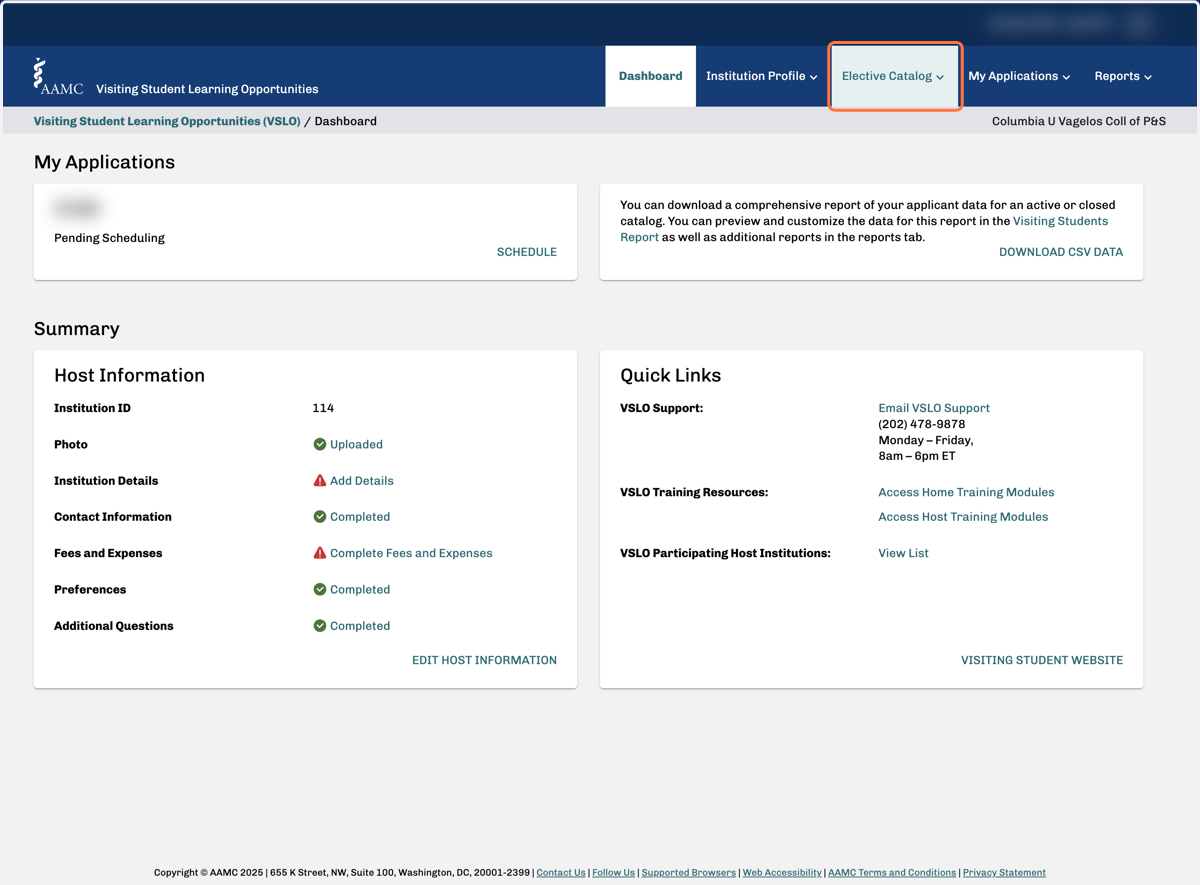The width and height of the screenshot is (1200, 885).
Task: Click the AAMC logo in the header
Action: [x=58, y=76]
